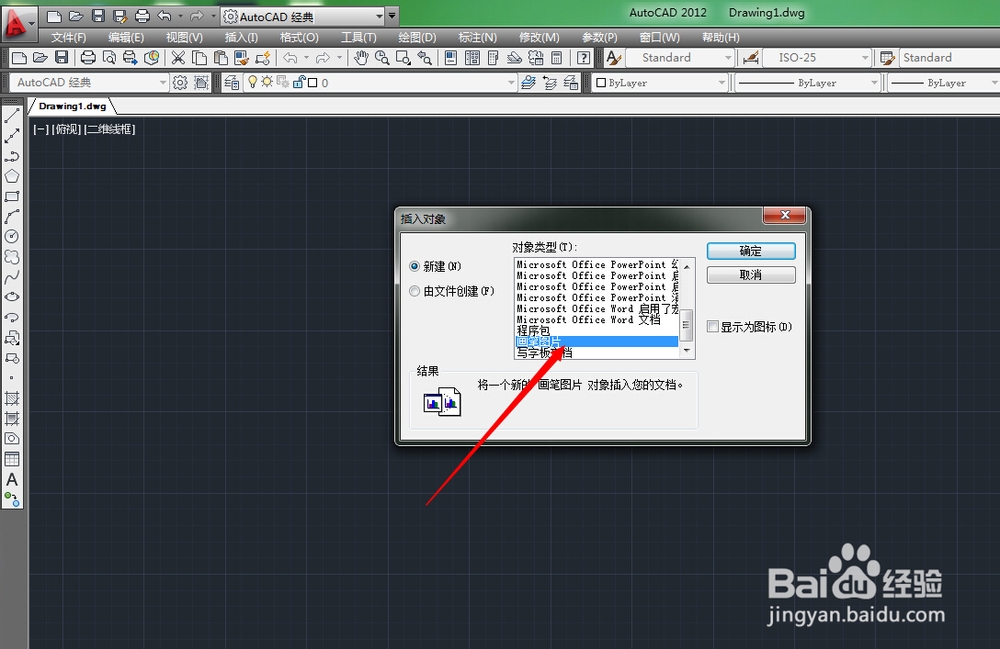The height and width of the screenshot is (649, 1000).
Task: Toggle the layer freeze sun icon
Action: click(267, 82)
